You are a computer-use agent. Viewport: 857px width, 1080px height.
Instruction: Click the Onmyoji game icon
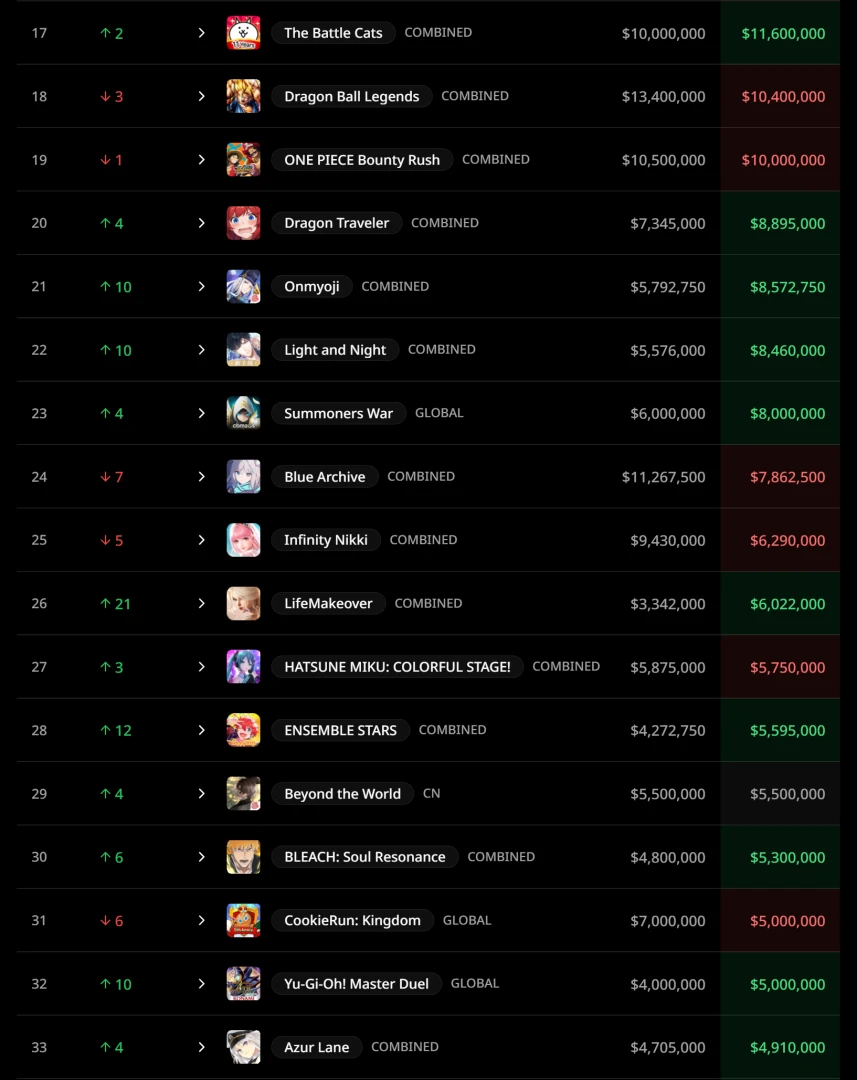[243, 287]
